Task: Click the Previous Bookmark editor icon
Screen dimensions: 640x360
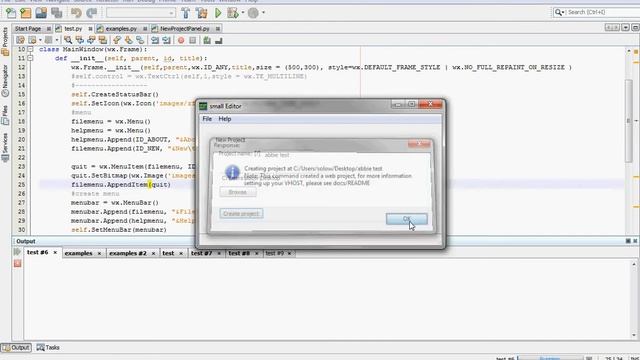Action: [x=117, y=40]
